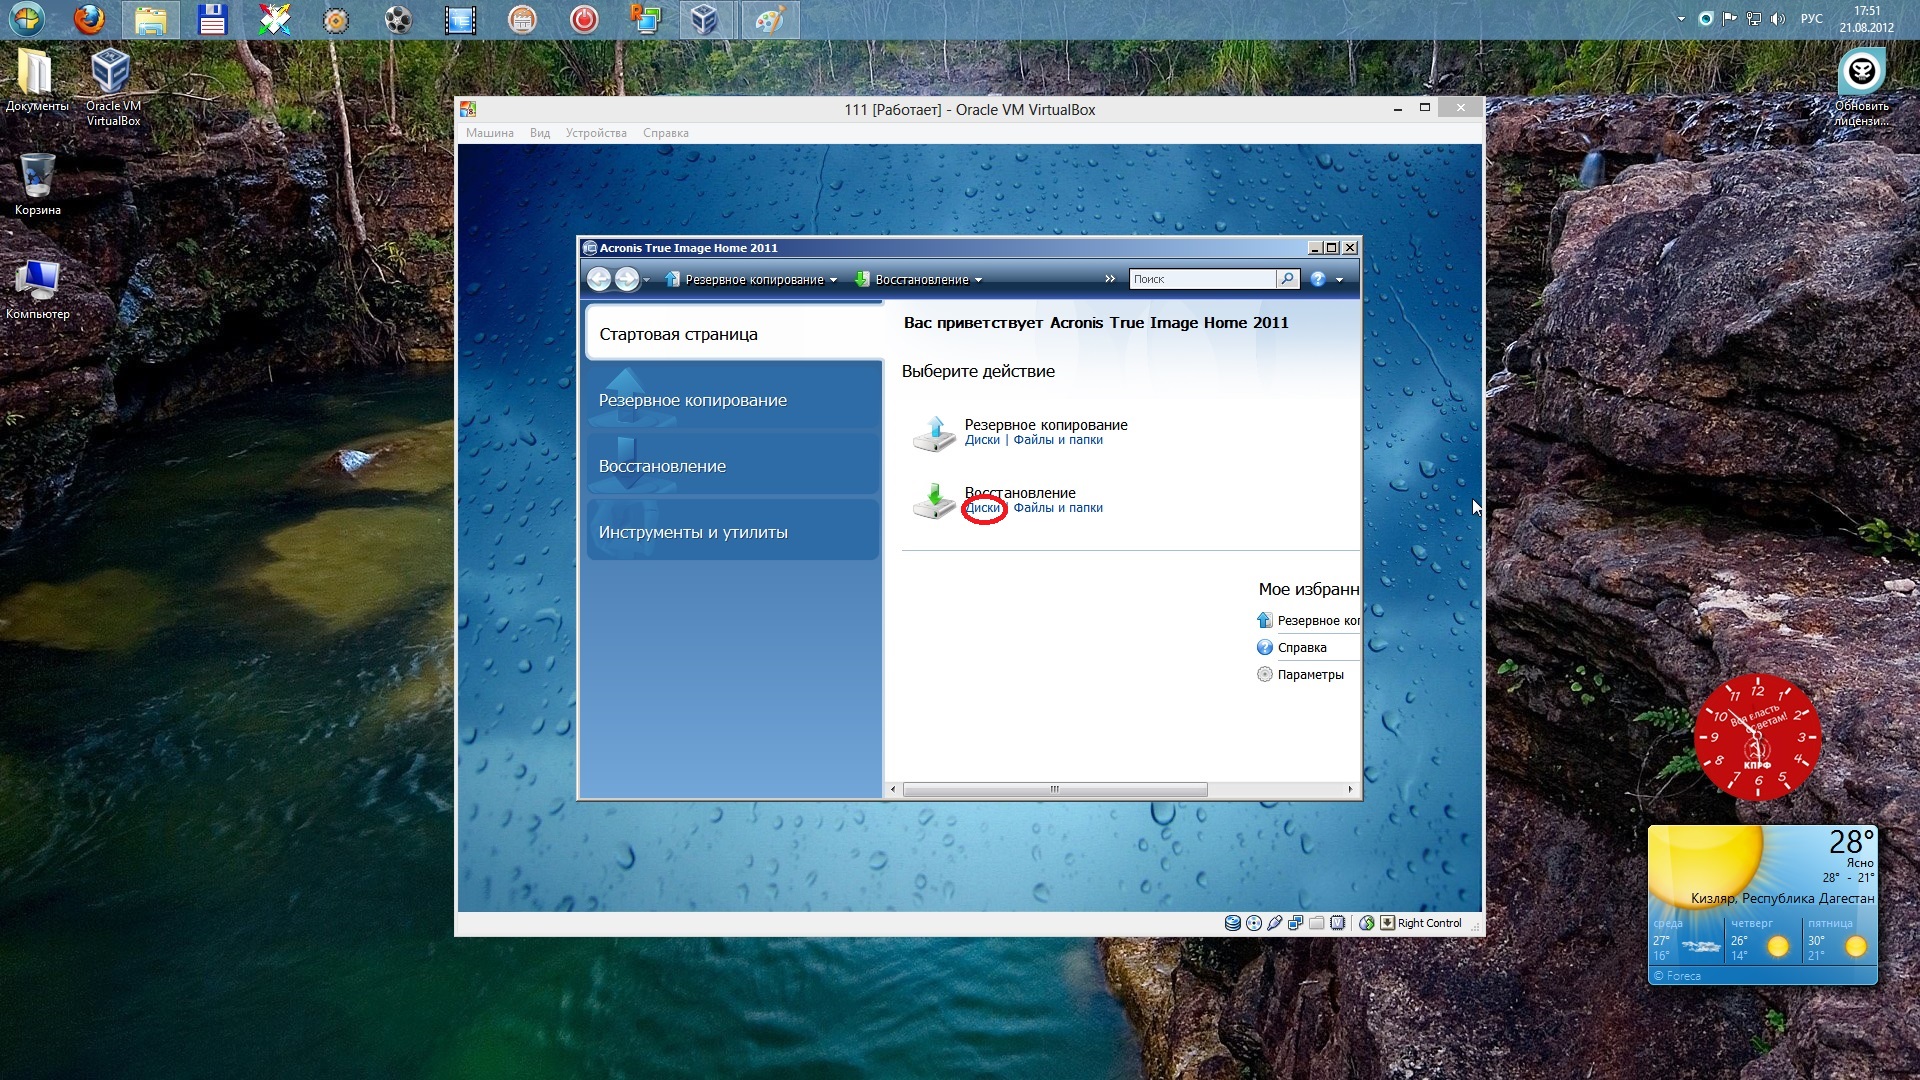Expand the Восстановление toolbar dropdown
Viewport: 1920px width, 1080px height.
pos(978,281)
